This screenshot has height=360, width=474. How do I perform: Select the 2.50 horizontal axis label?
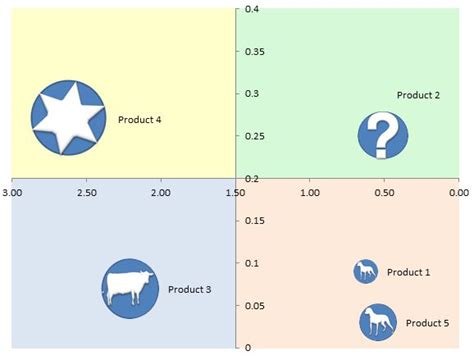[87, 193]
